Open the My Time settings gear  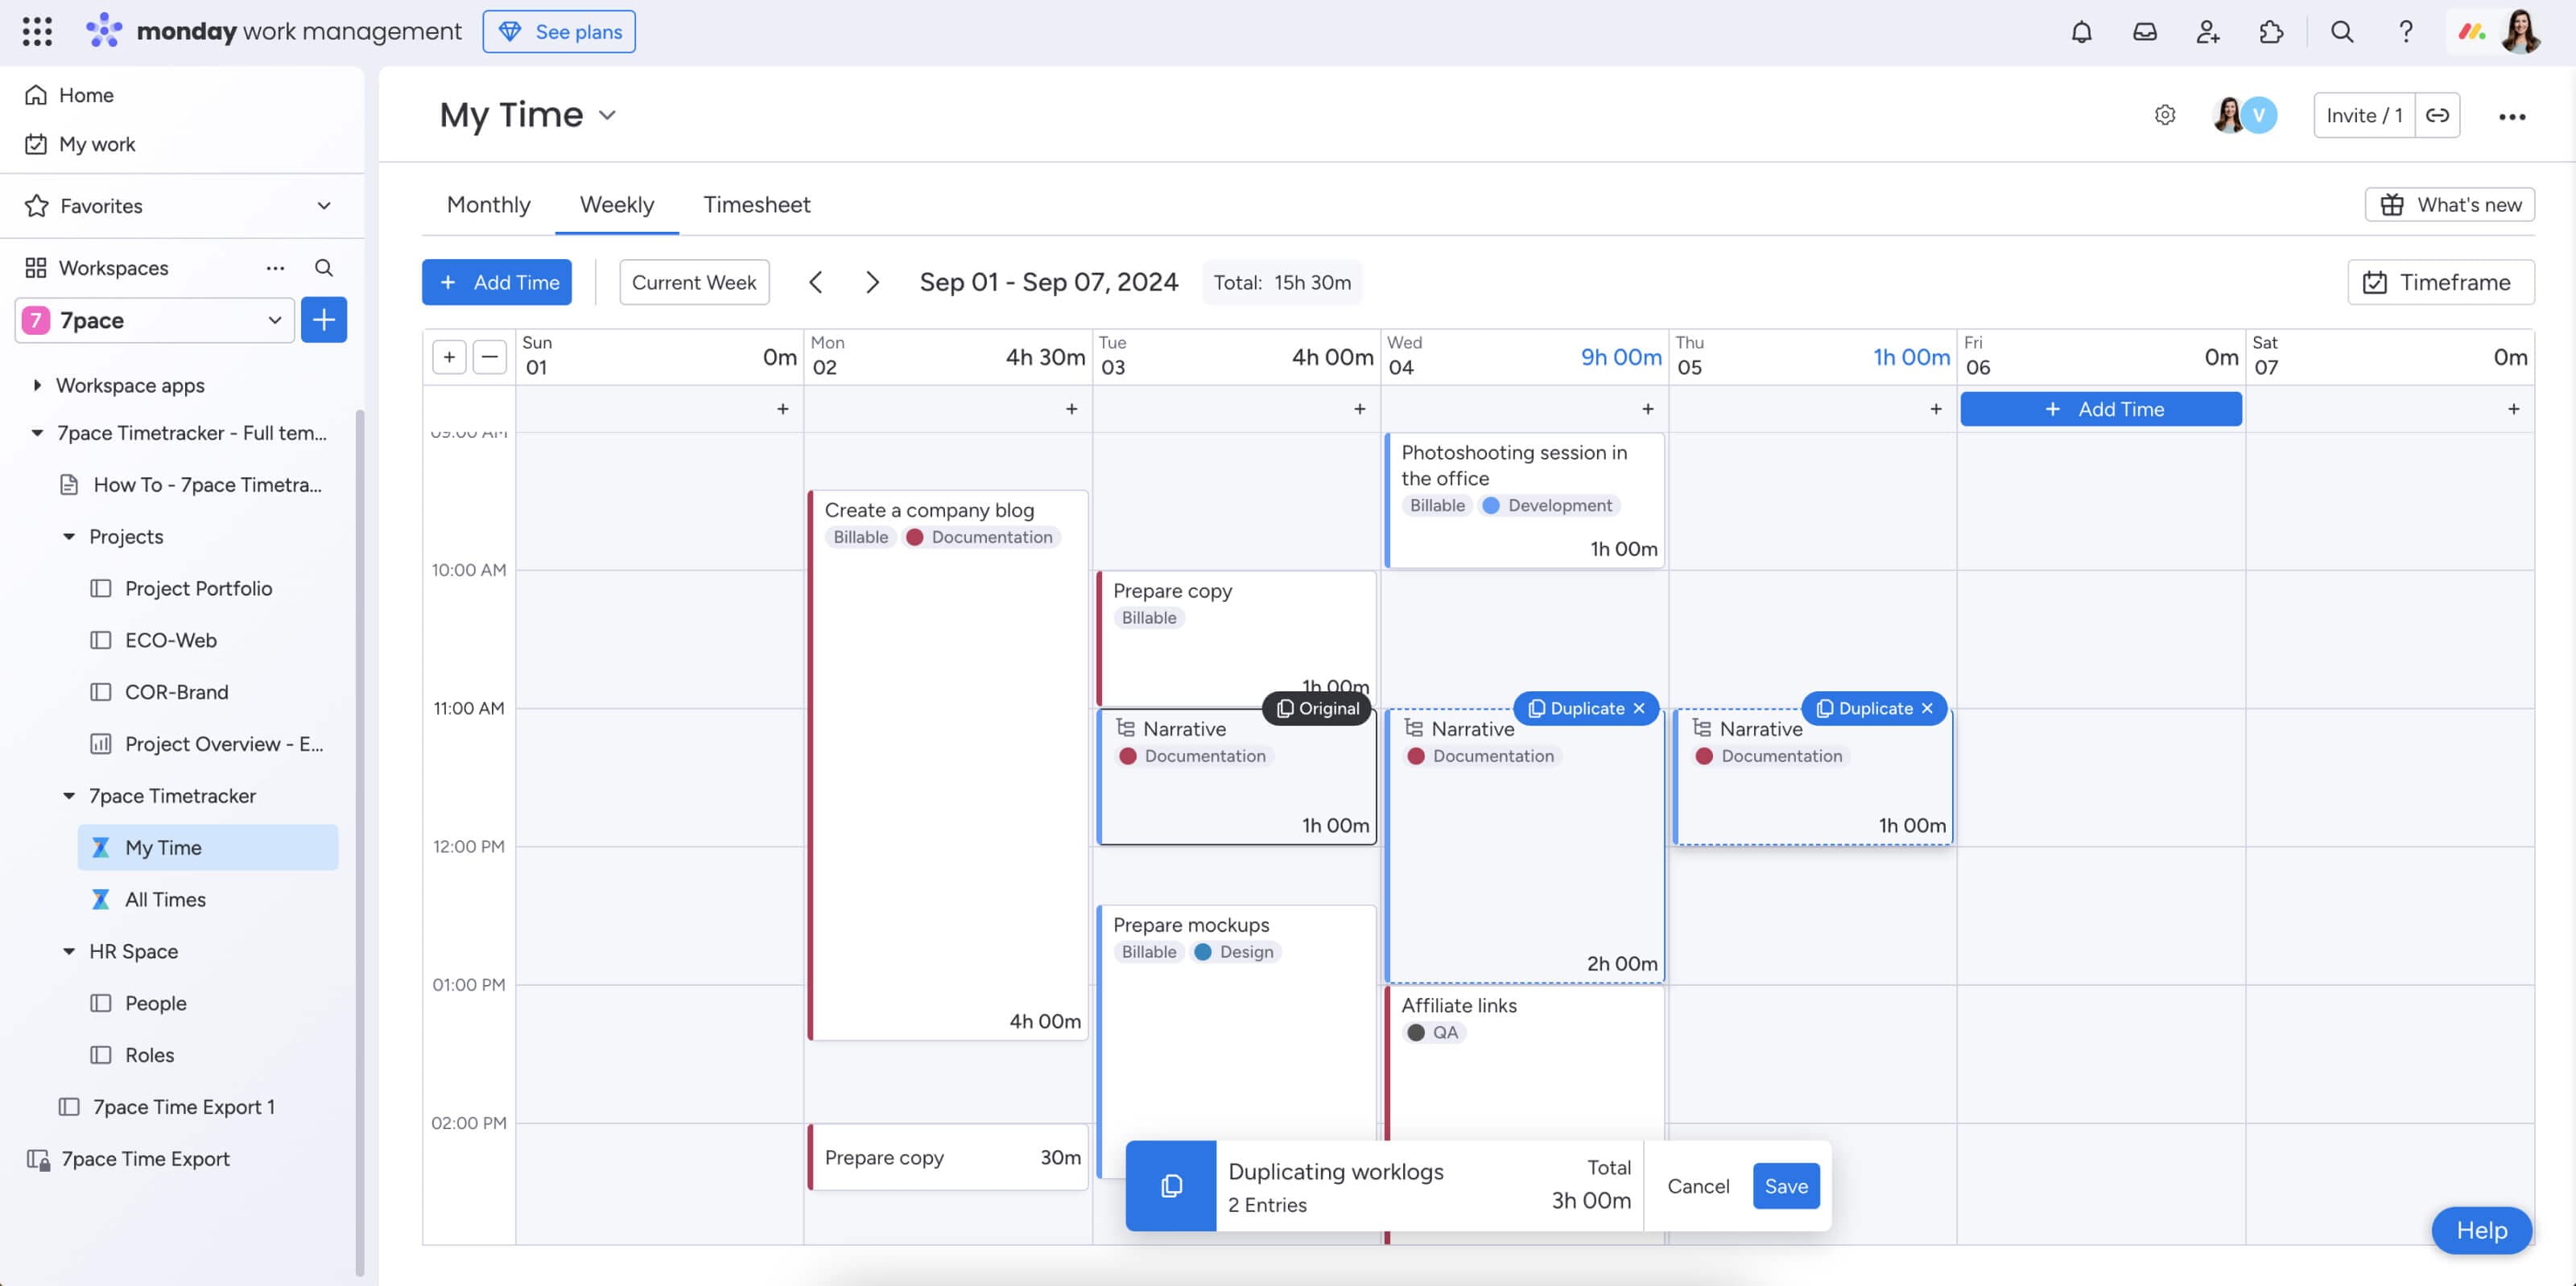2165,115
